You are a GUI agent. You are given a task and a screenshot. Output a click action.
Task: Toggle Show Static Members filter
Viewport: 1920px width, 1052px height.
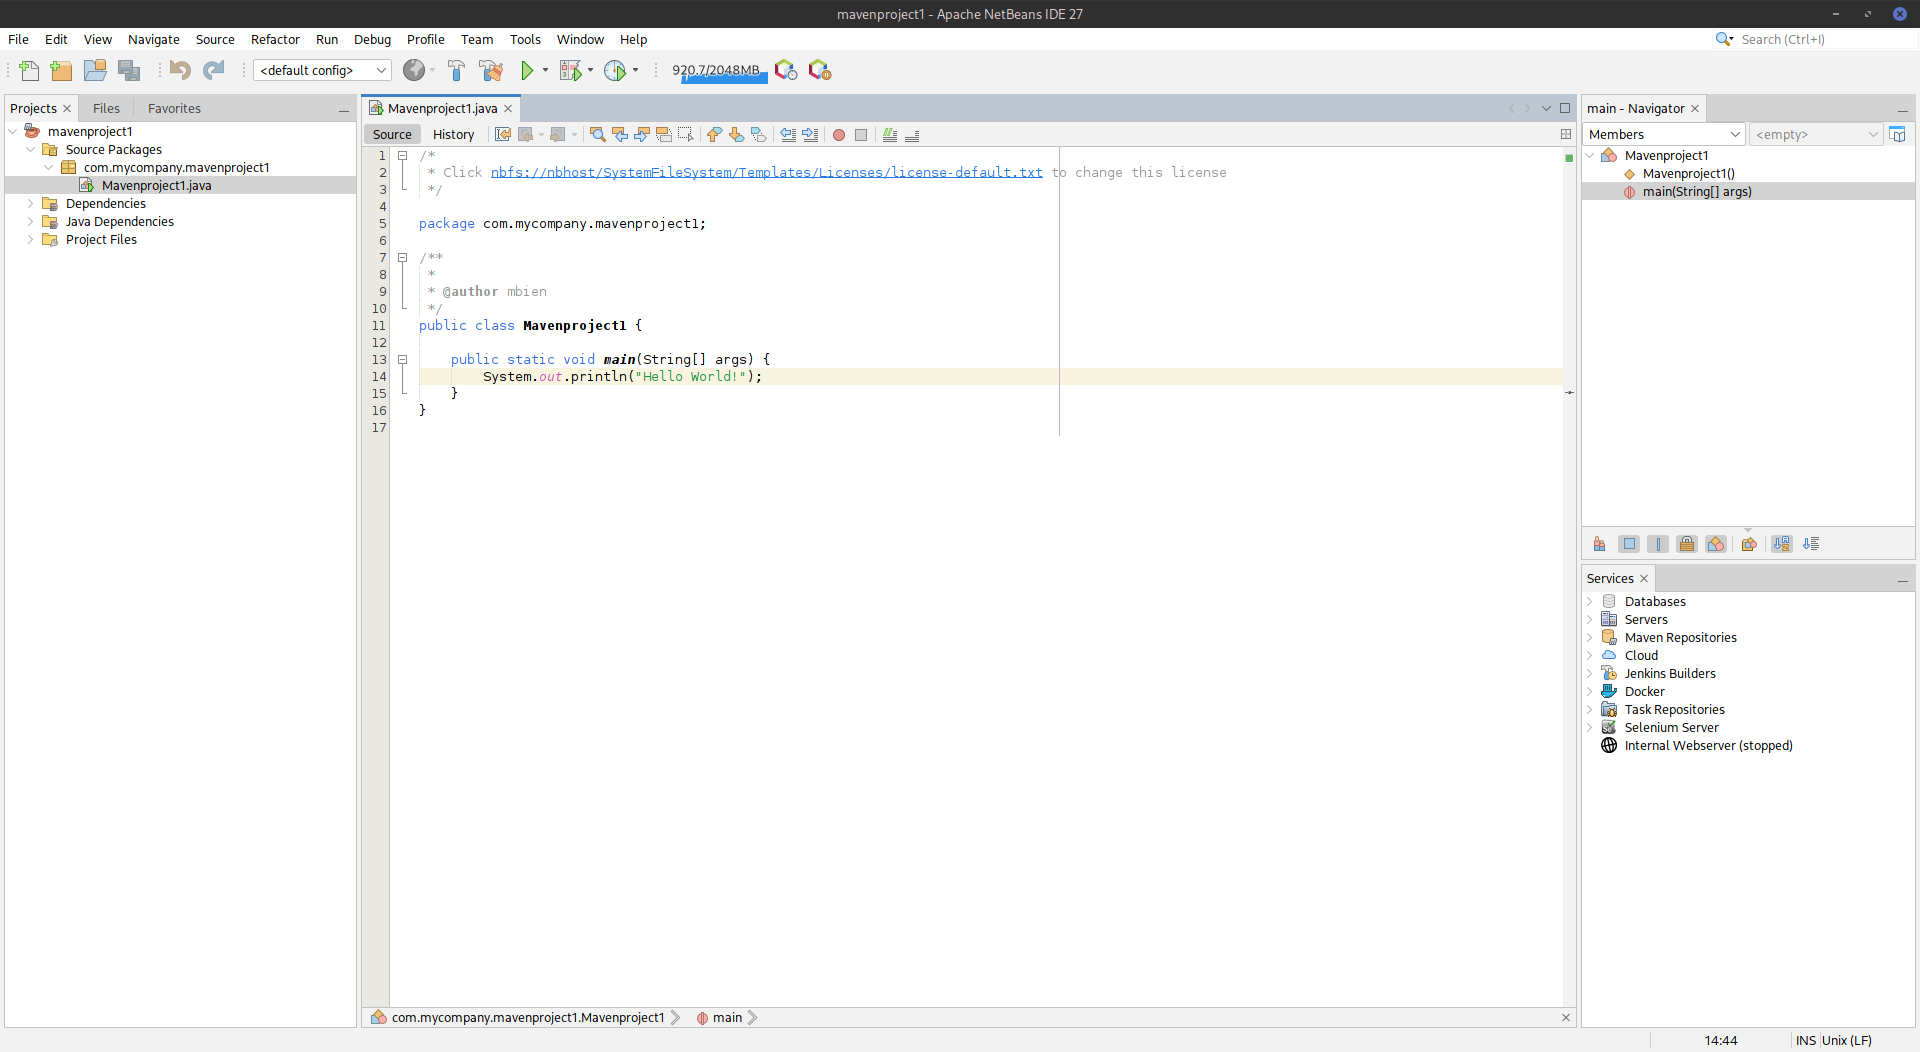click(1658, 544)
